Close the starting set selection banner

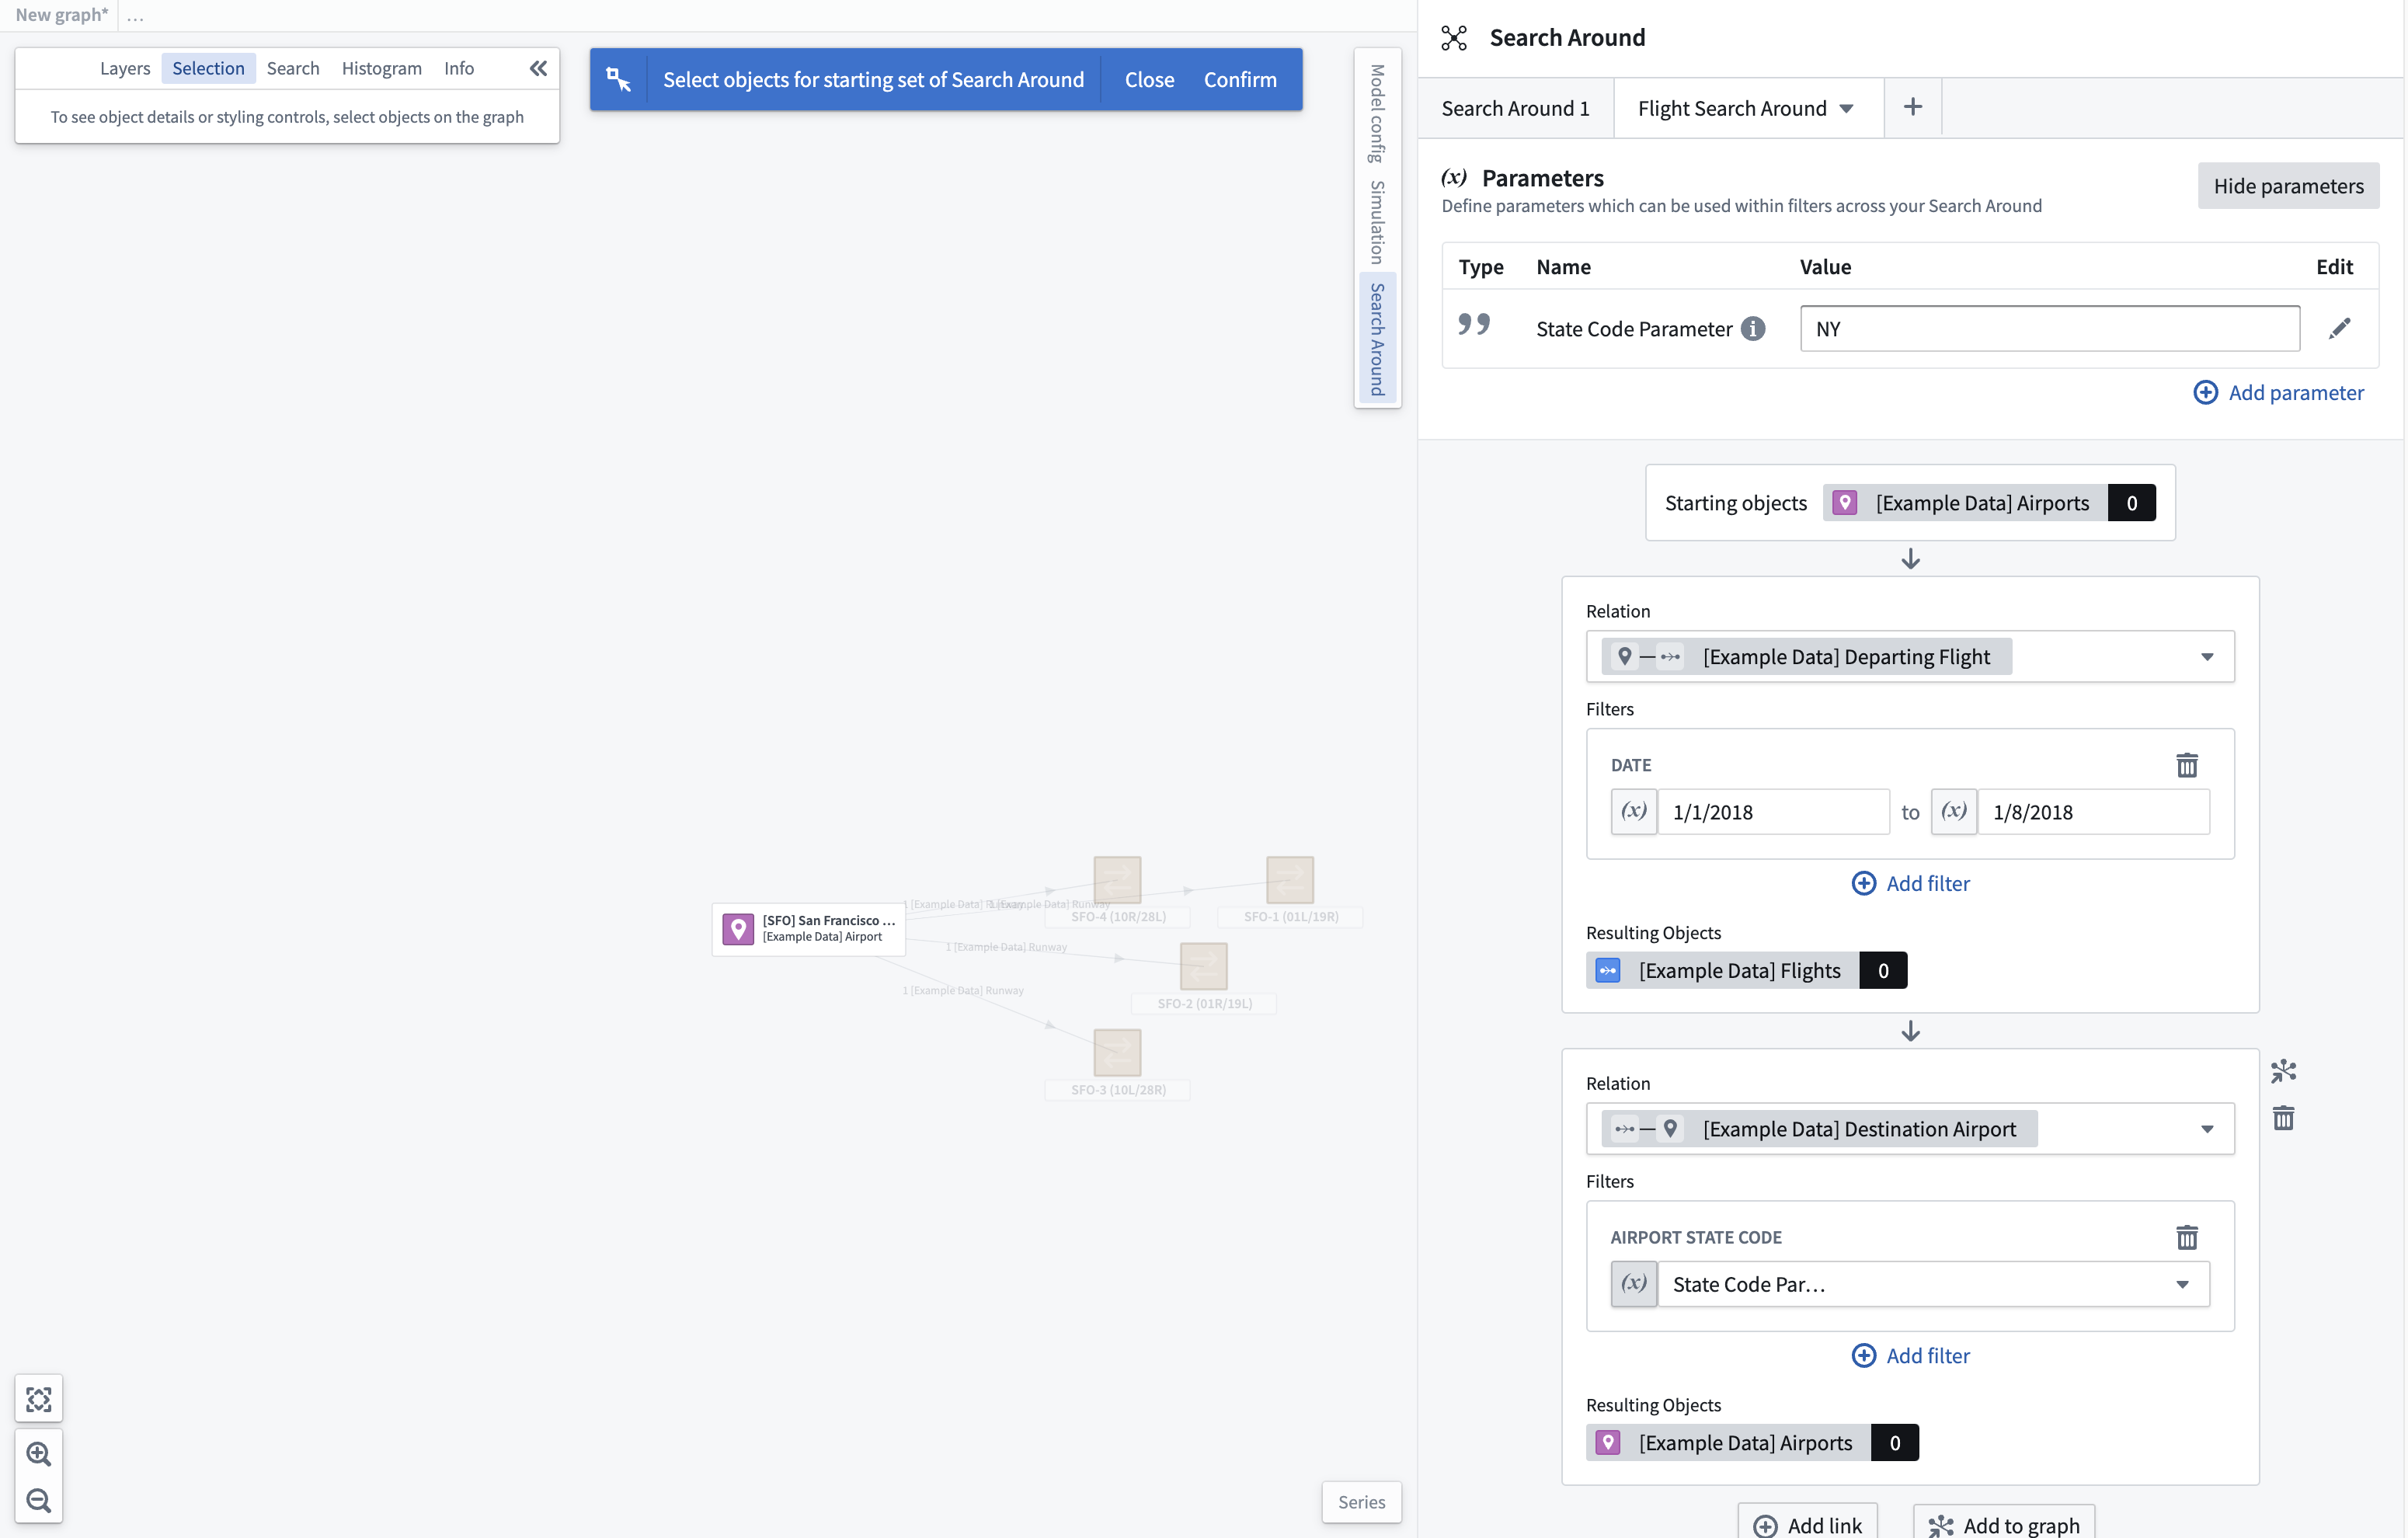tap(1149, 79)
